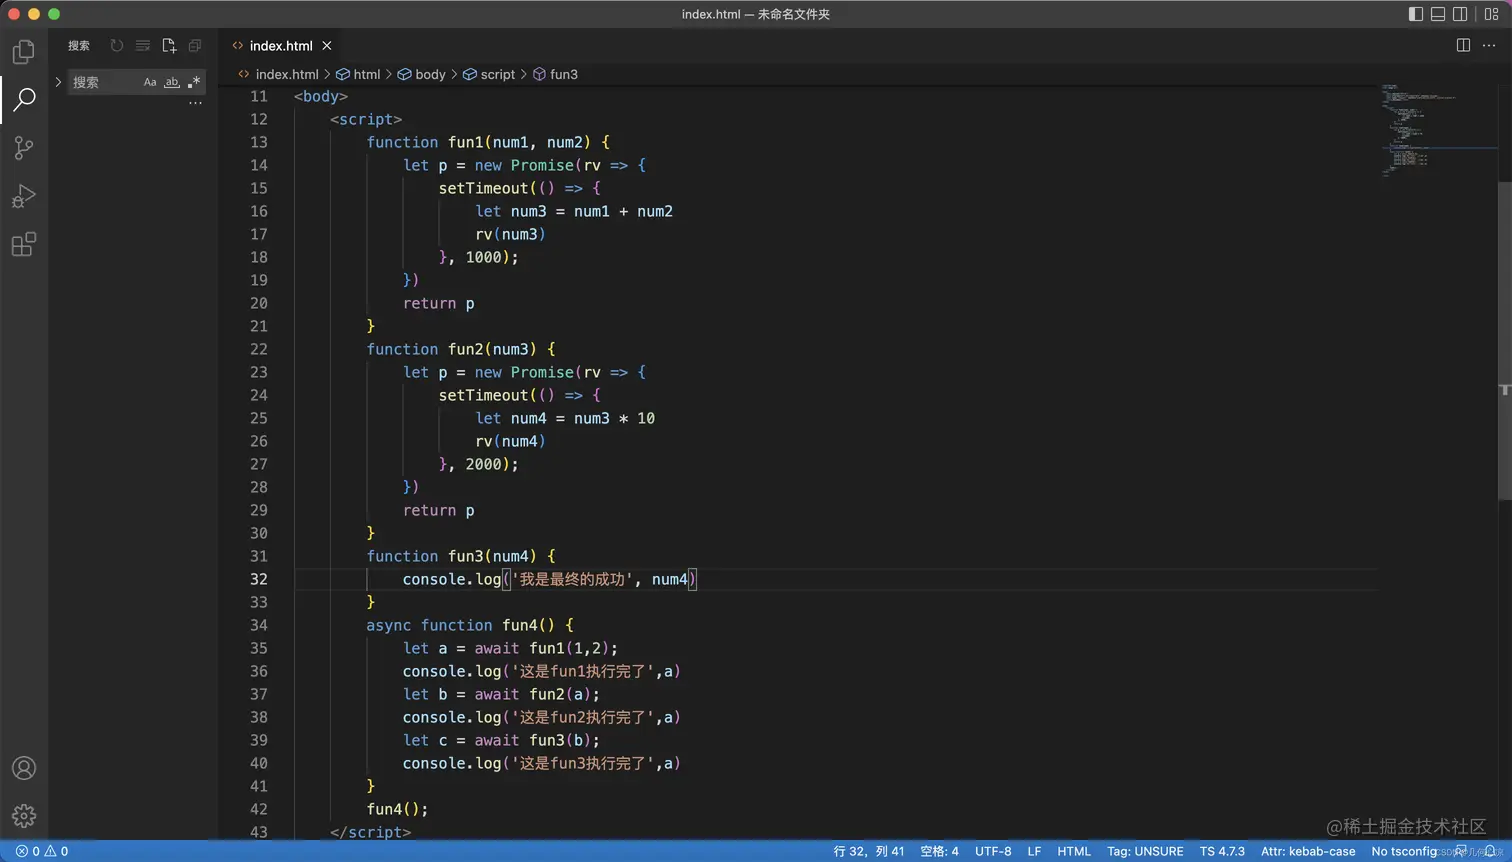1512x862 pixels.
Task: Toggle Use Regular Expression in search
Action: (194, 82)
